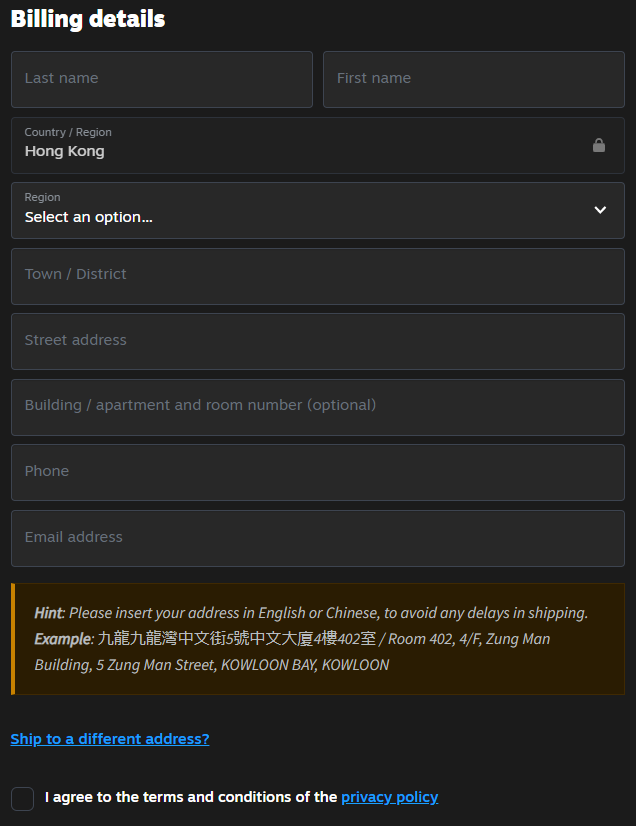Click the Email address field
This screenshot has width=636, height=826.
318,539
